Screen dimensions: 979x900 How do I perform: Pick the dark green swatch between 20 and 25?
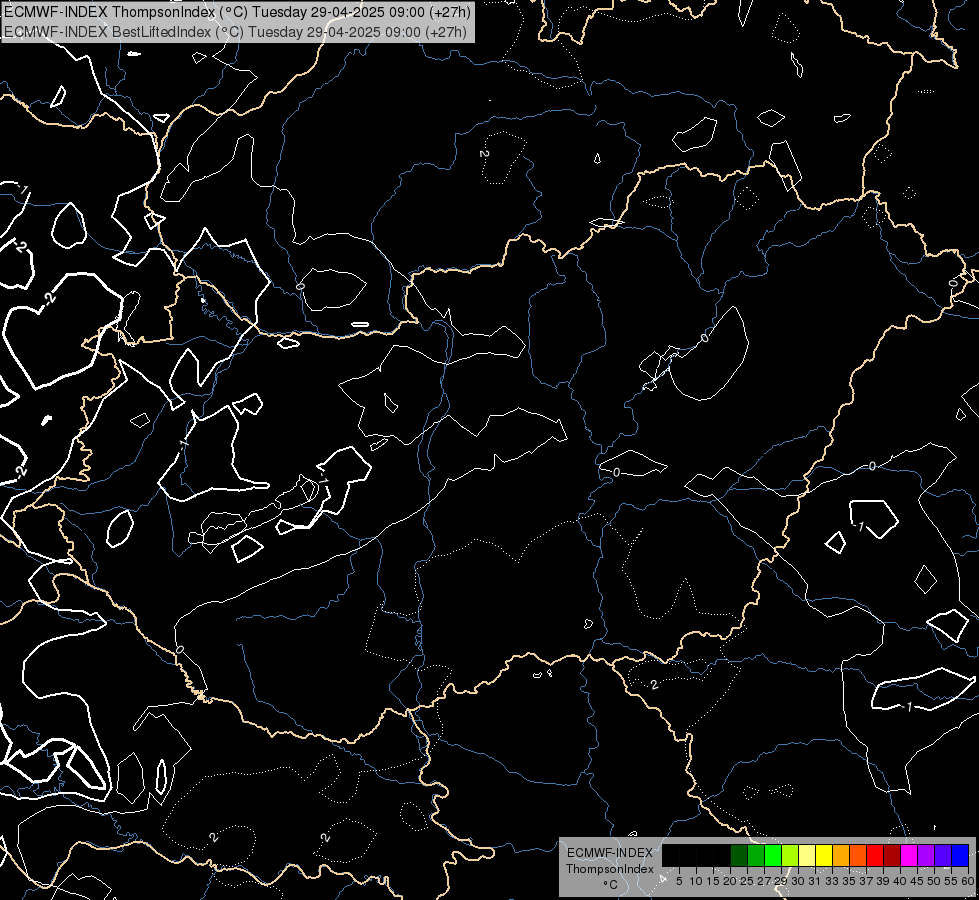click(x=739, y=855)
